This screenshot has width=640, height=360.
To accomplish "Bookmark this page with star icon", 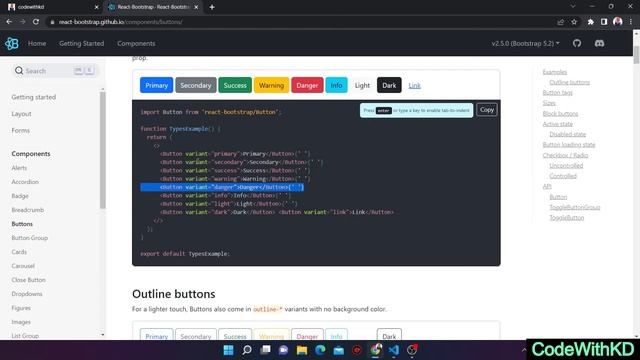I will pyautogui.click(x=574, y=22).
